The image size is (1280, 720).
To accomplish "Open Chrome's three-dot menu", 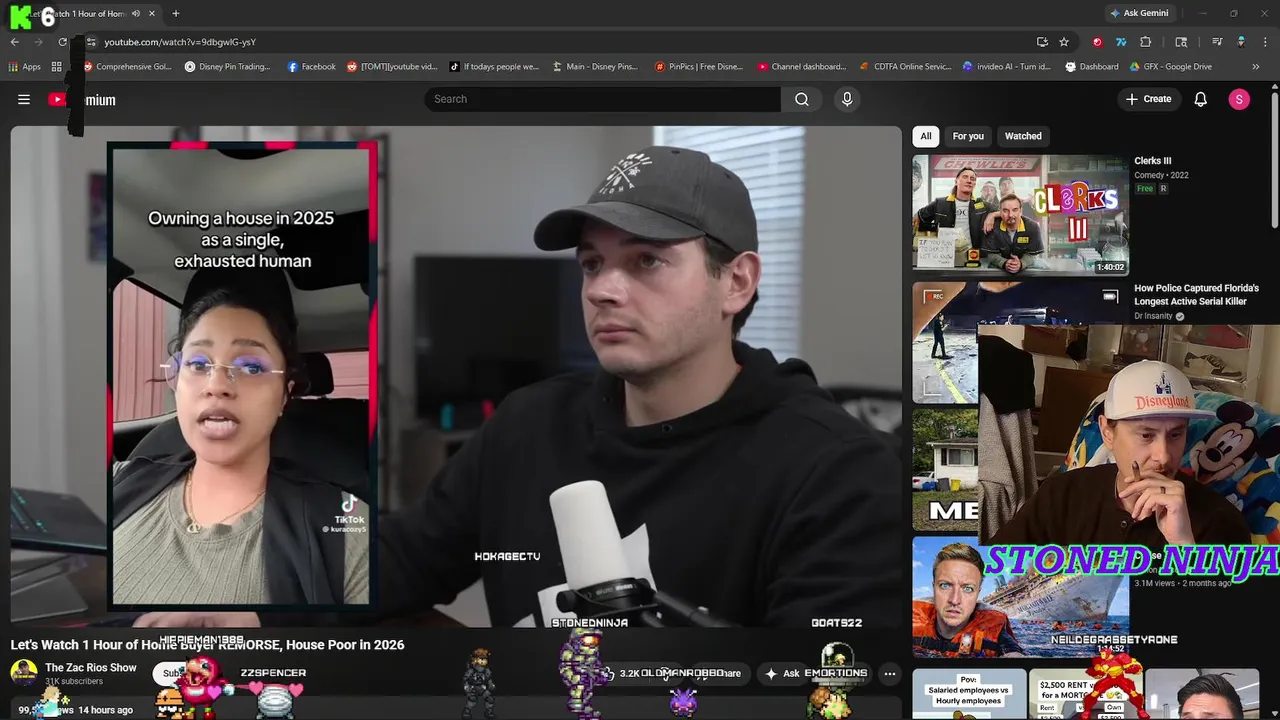I will coord(1263,42).
